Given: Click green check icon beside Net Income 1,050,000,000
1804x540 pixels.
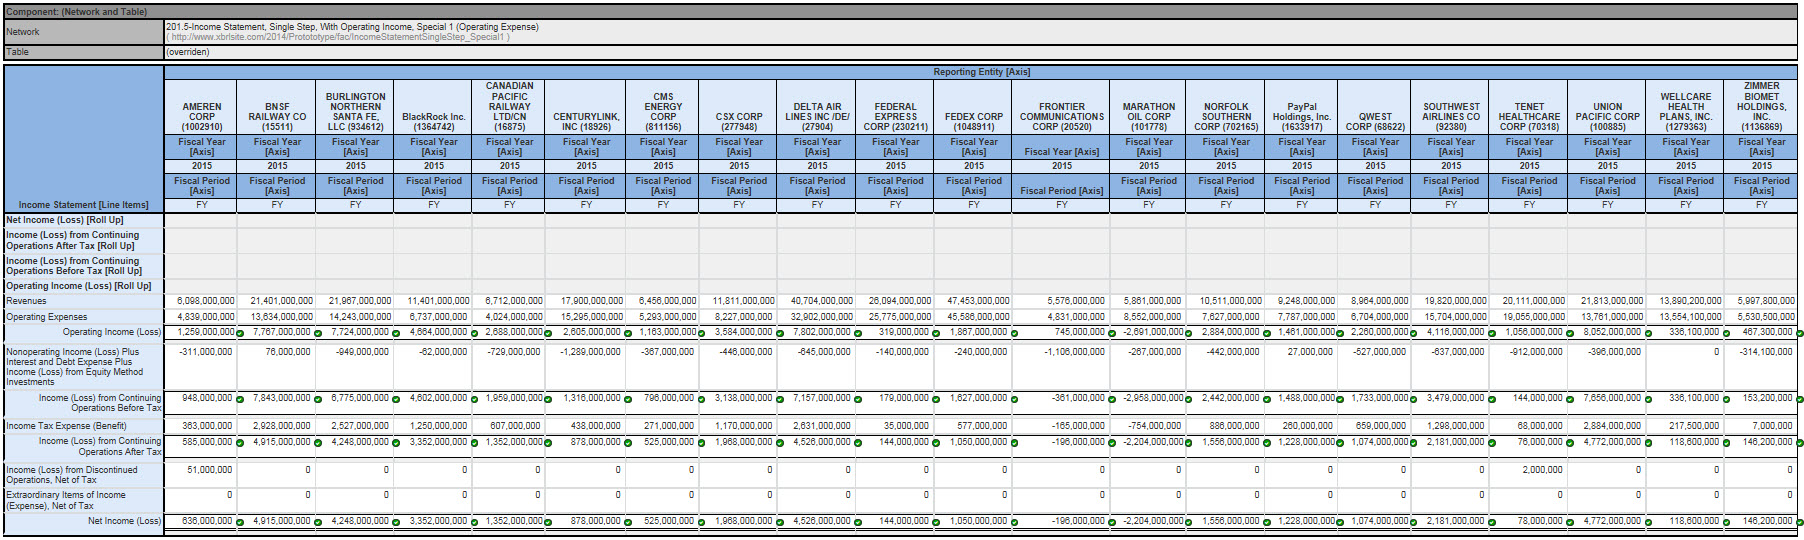Looking at the screenshot, I should (1014, 522).
